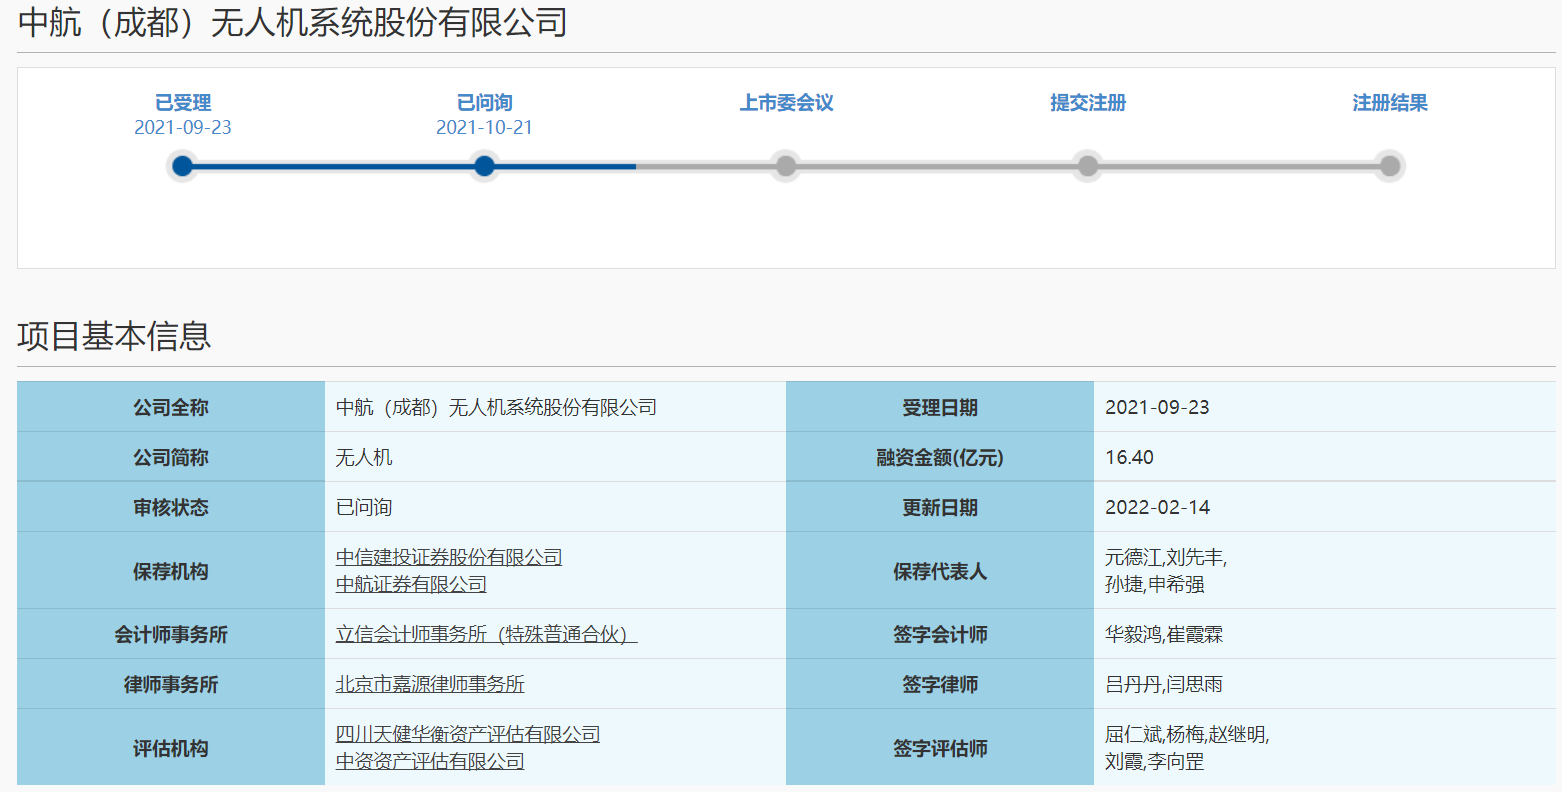
Task: Click the company full name value in the table
Action: coord(497,407)
